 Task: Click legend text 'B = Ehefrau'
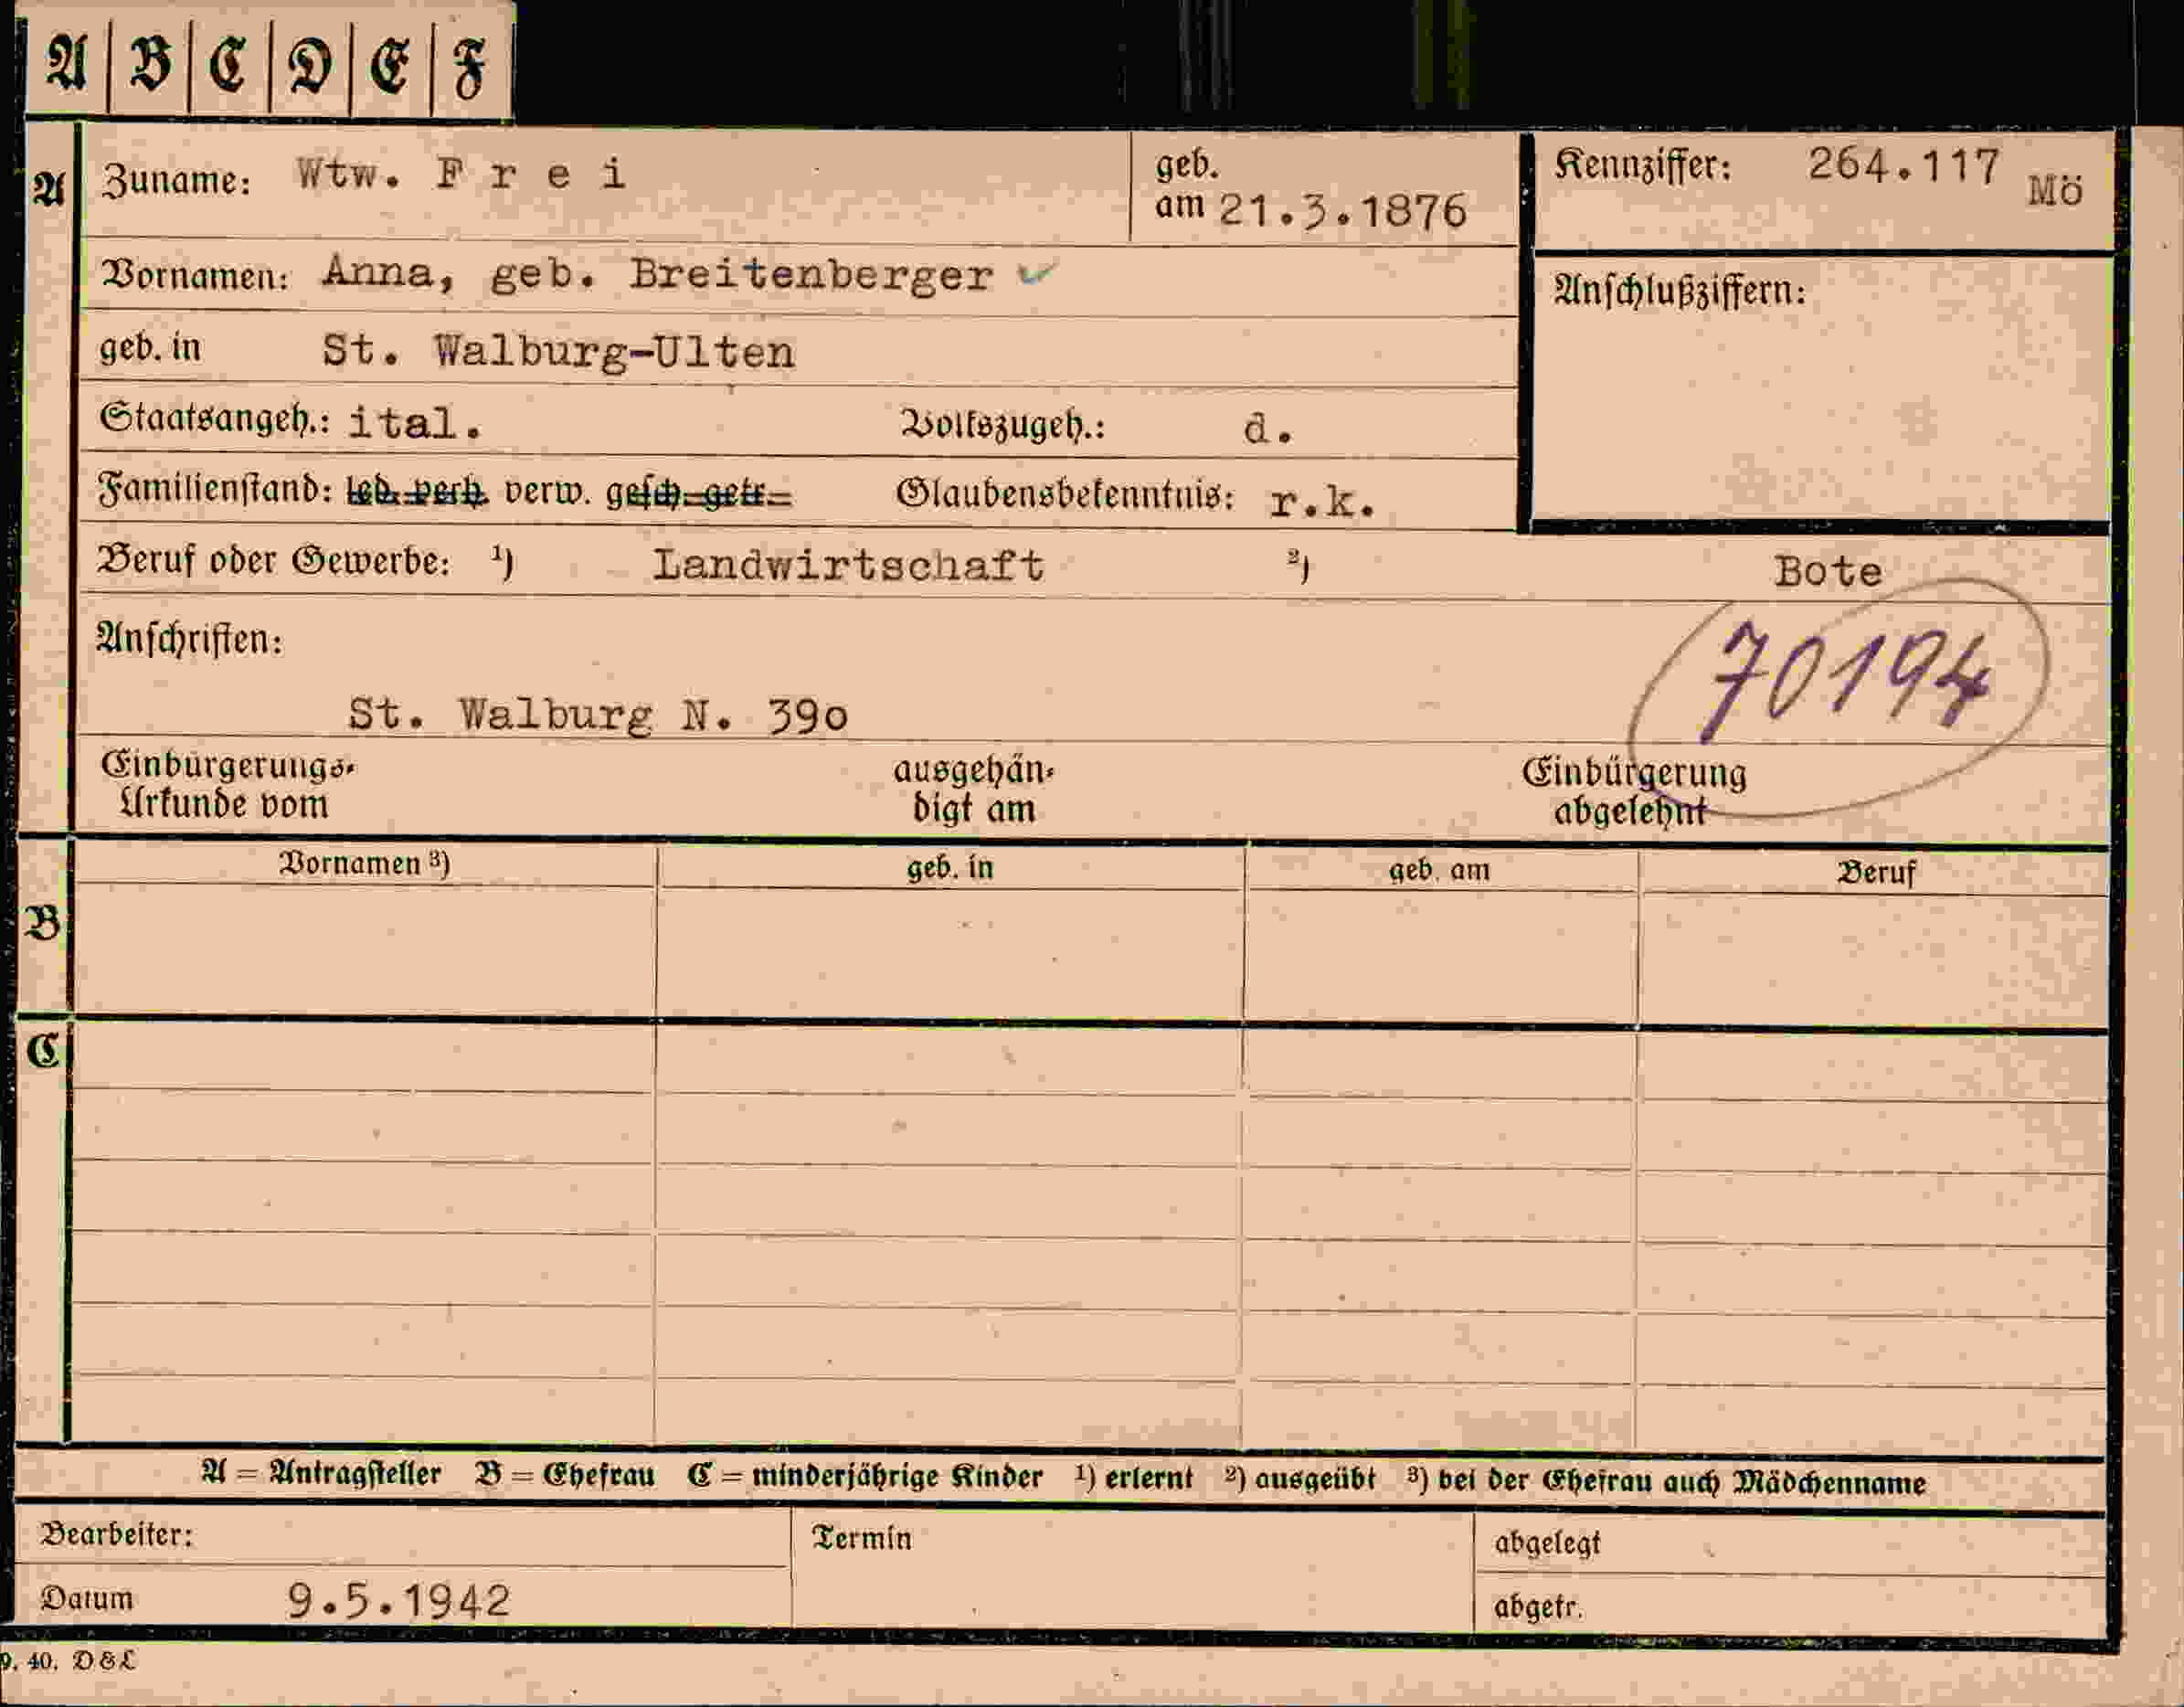566,1476
